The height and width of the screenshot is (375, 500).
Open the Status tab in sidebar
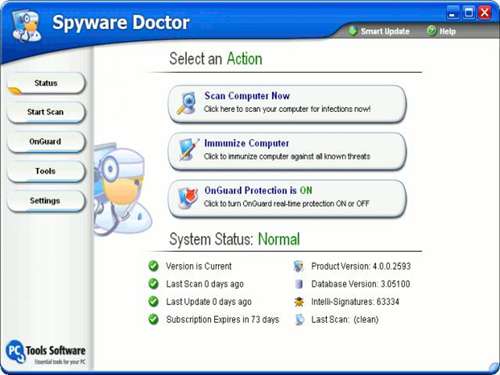[x=46, y=83]
